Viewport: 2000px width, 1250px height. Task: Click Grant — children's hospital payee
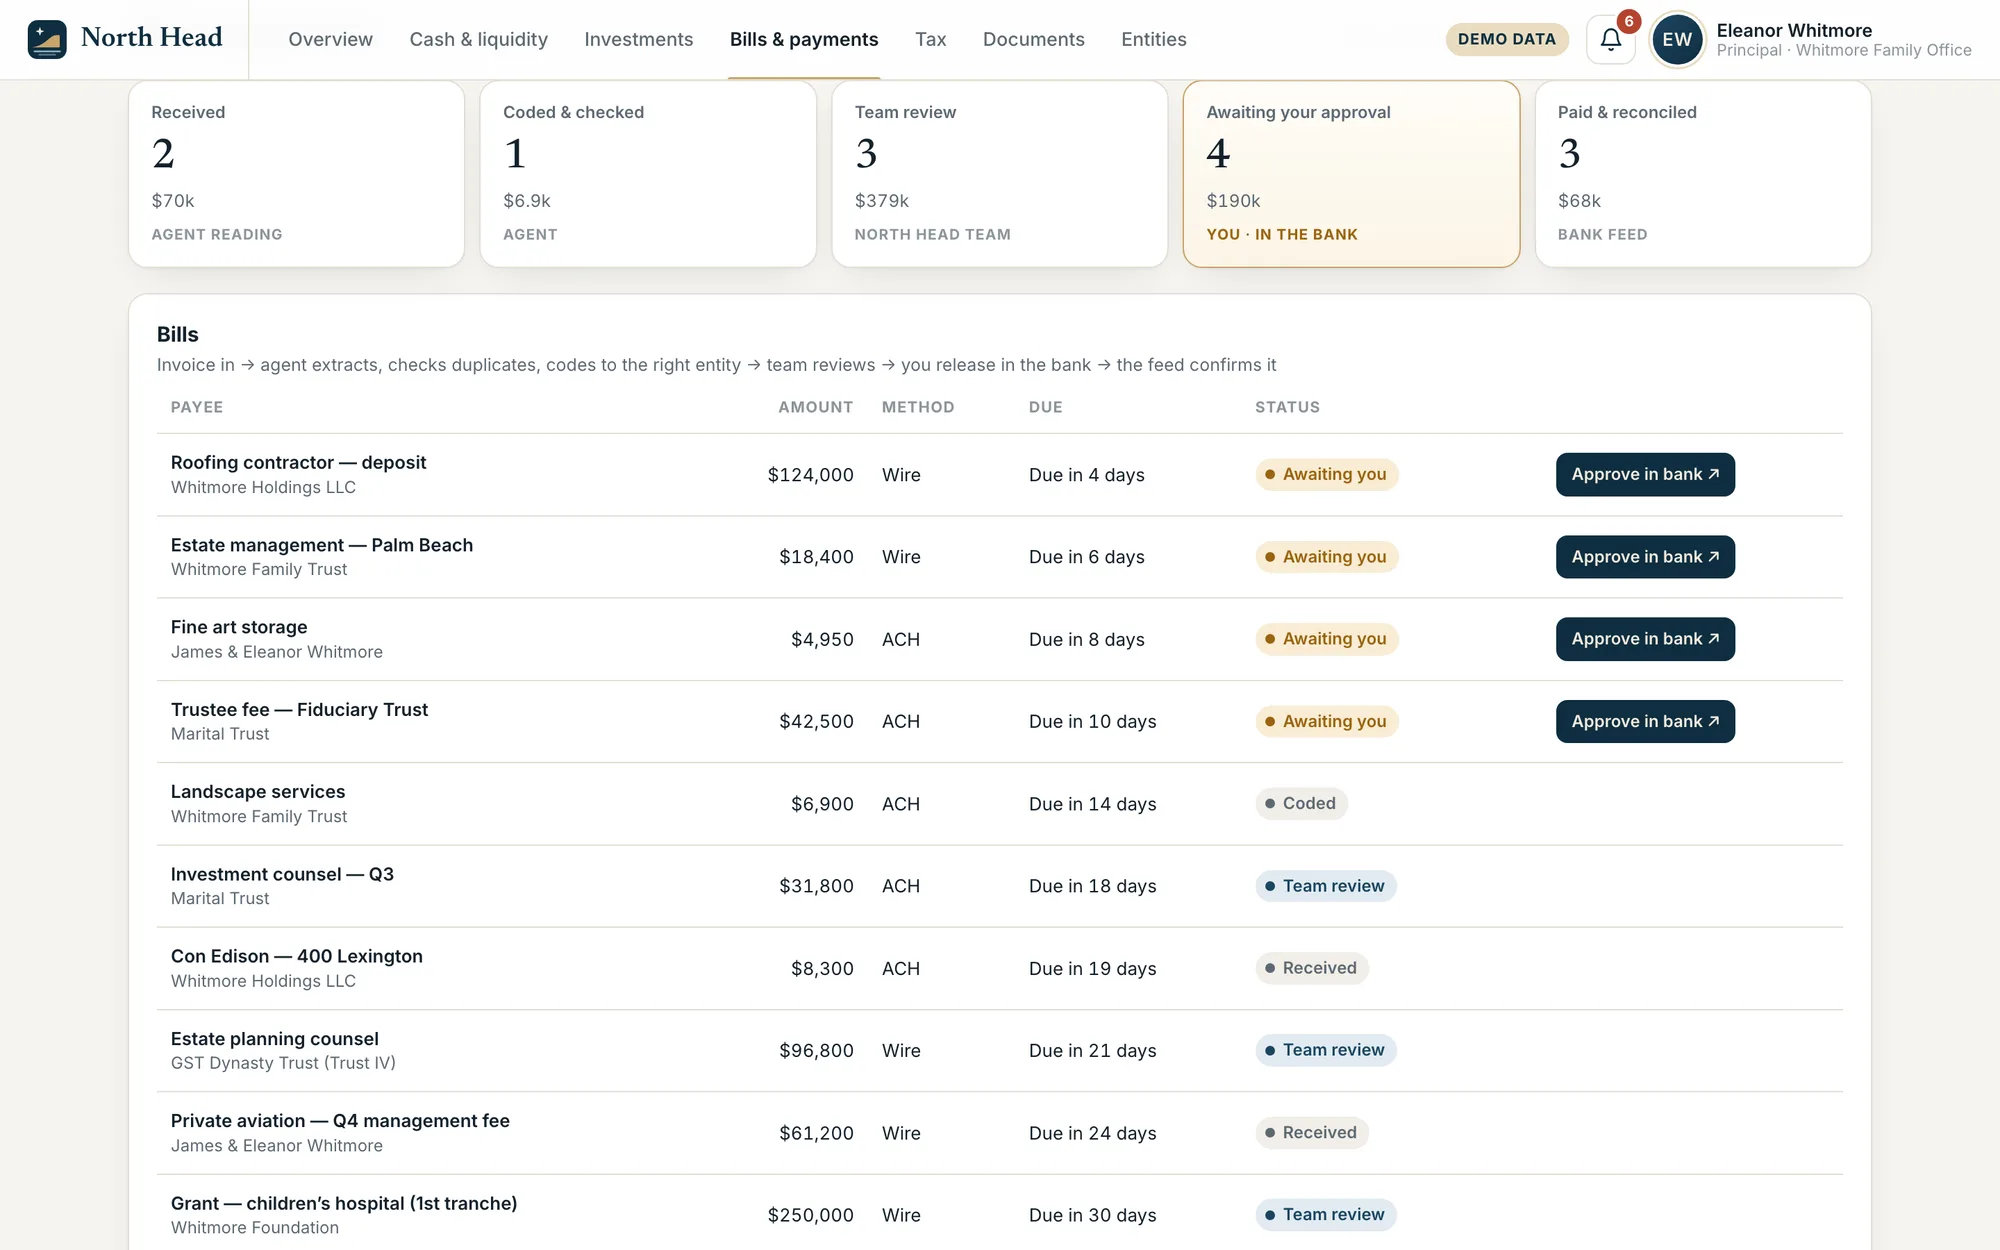tap(343, 1203)
